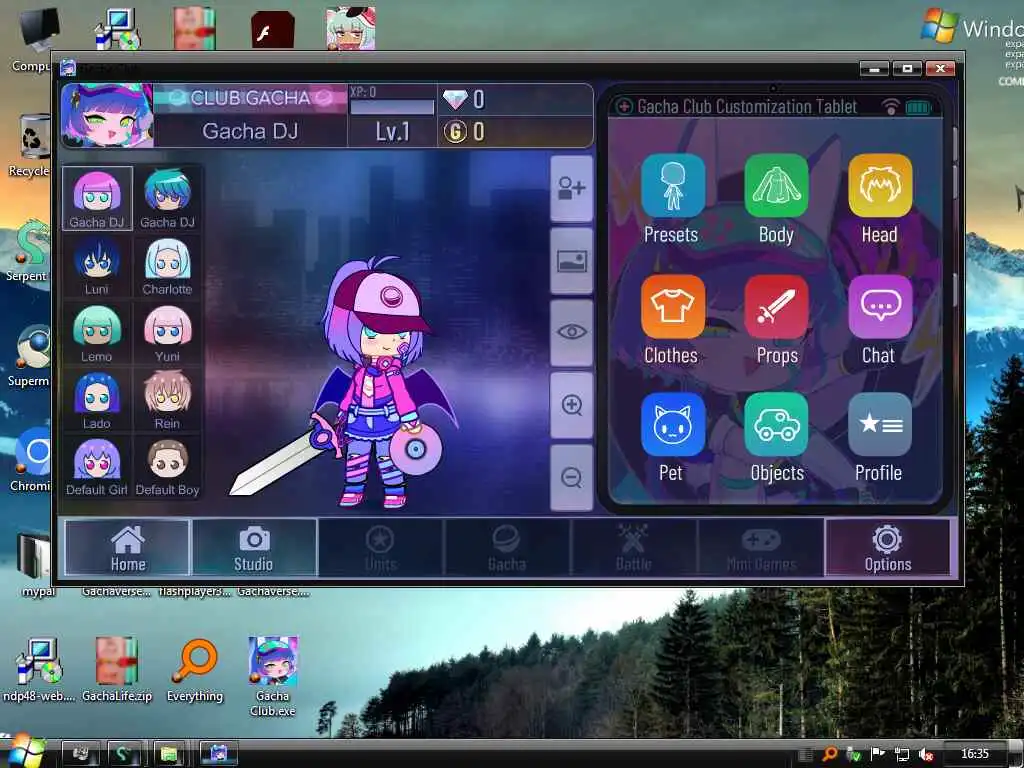Open the GachaLife.zip desktop file
Image resolution: width=1024 pixels, height=768 pixels.
pyautogui.click(x=117, y=670)
